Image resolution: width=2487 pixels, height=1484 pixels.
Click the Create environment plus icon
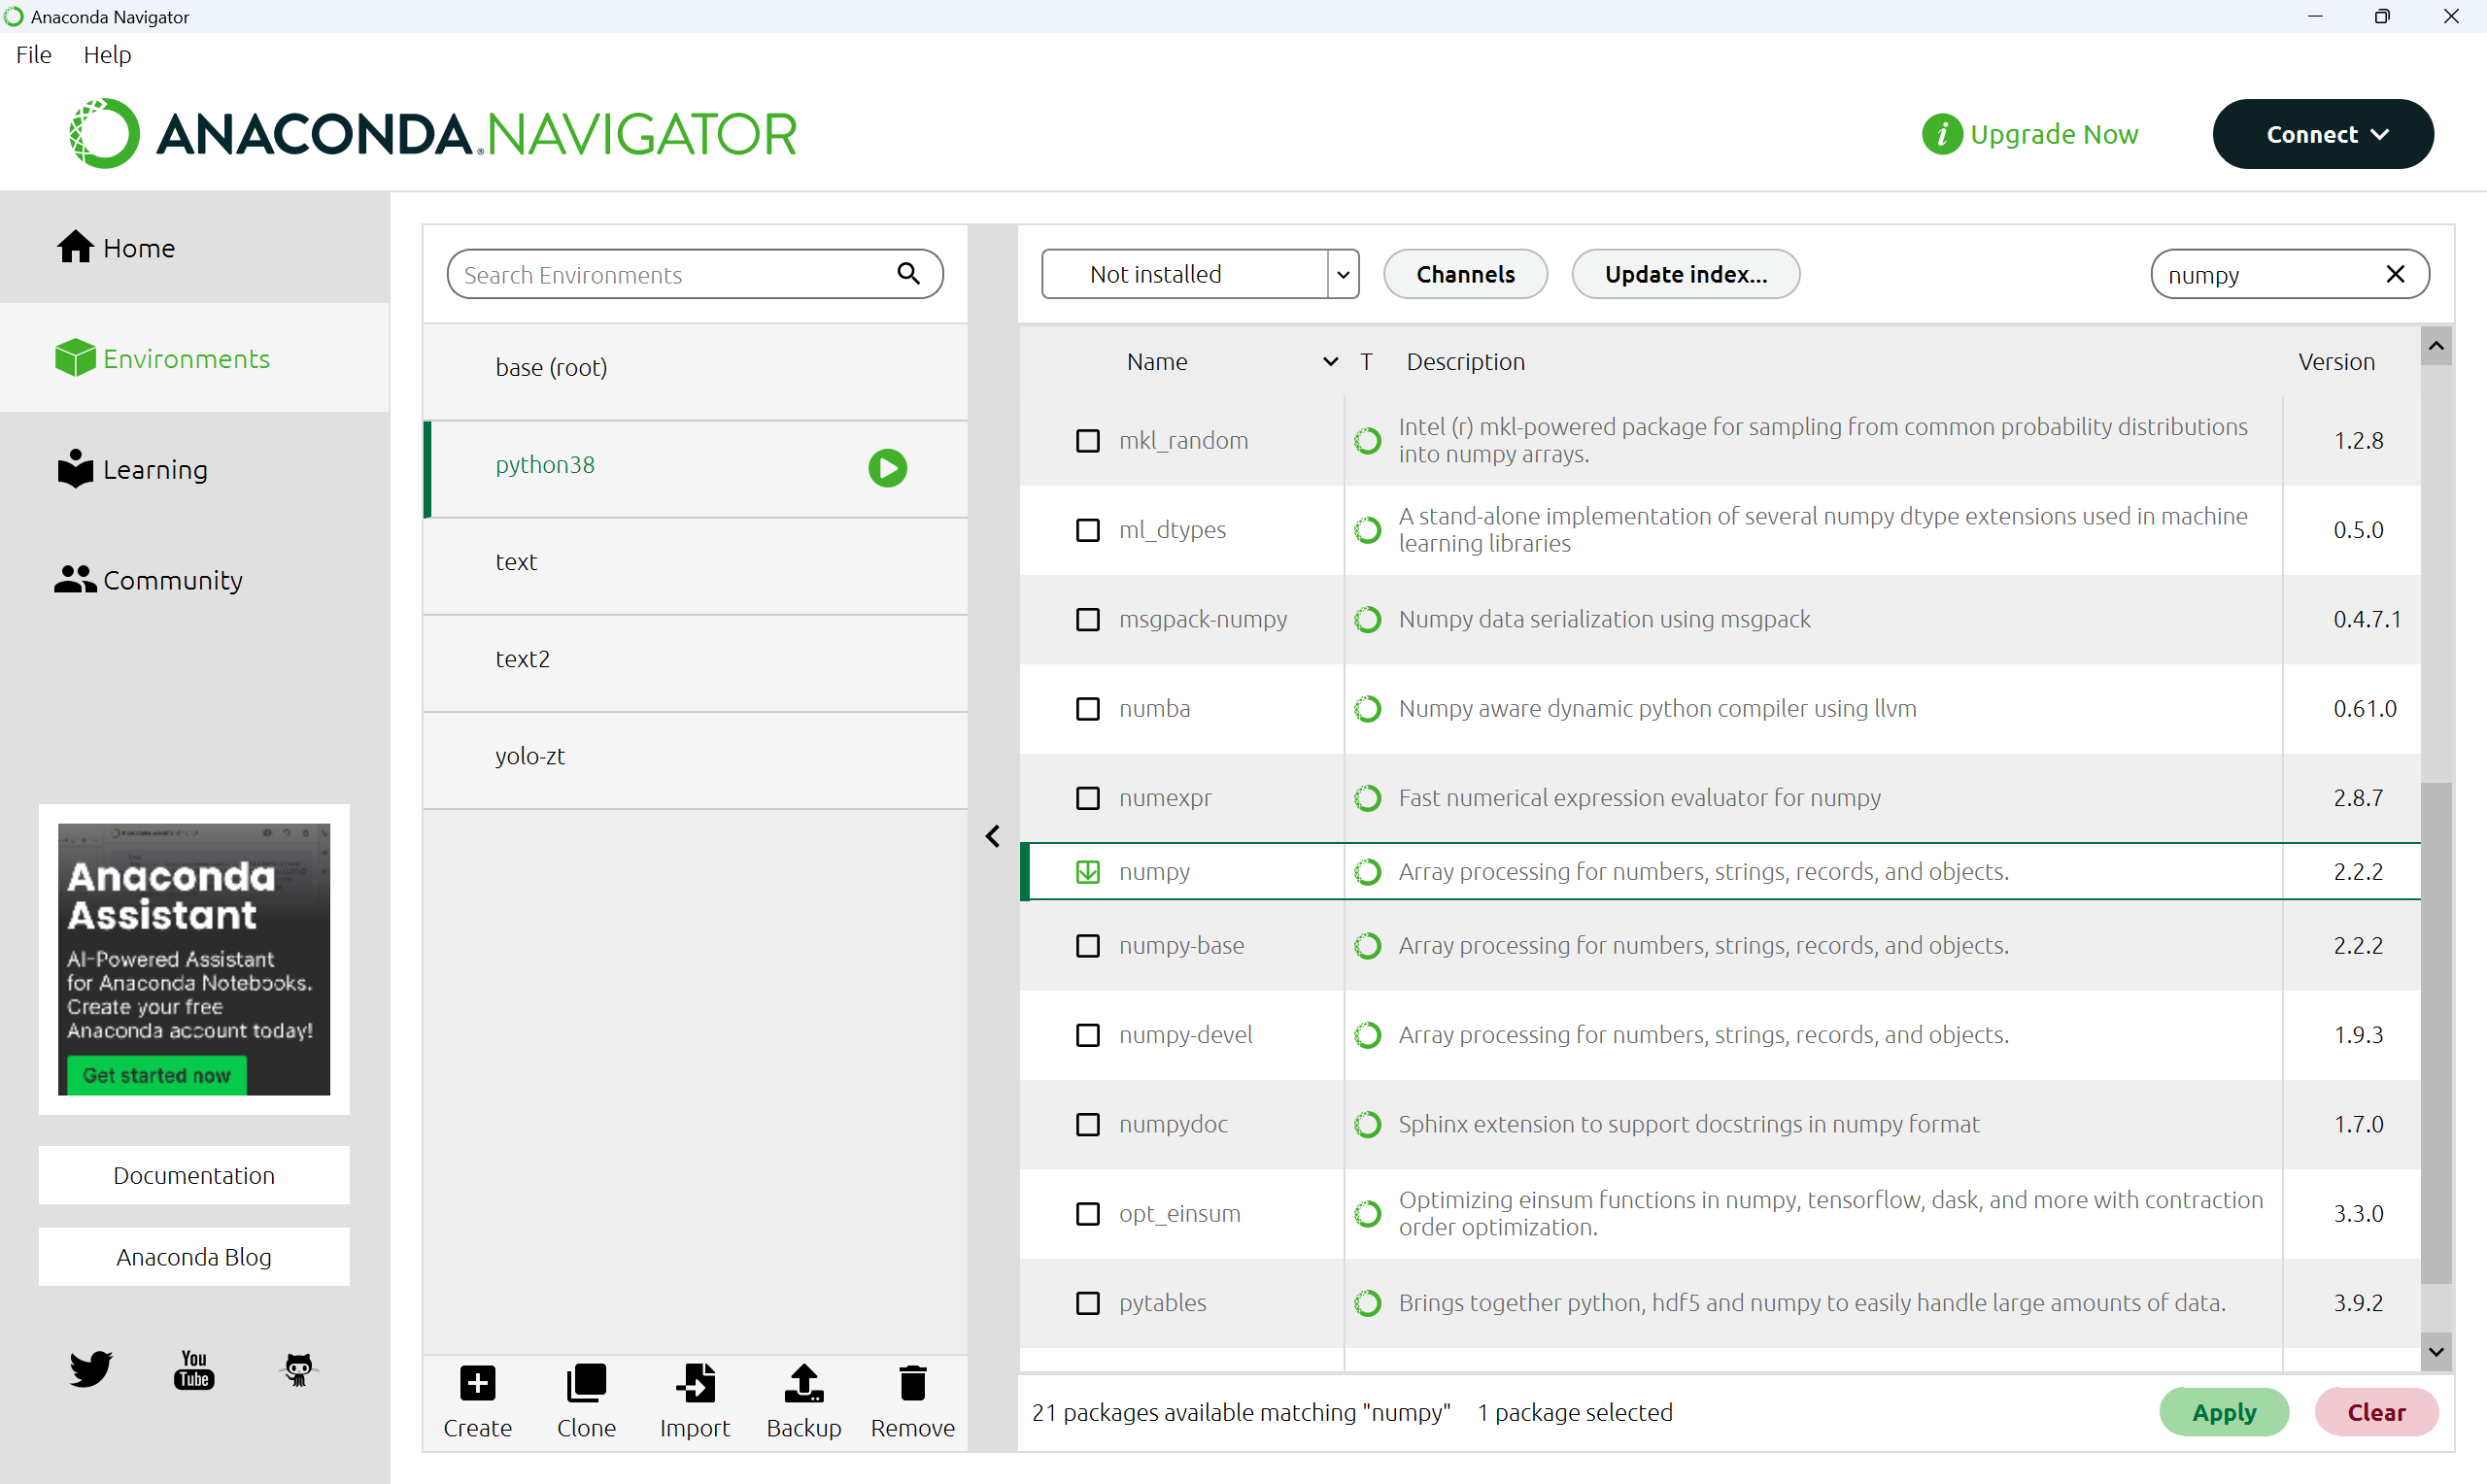point(477,1383)
